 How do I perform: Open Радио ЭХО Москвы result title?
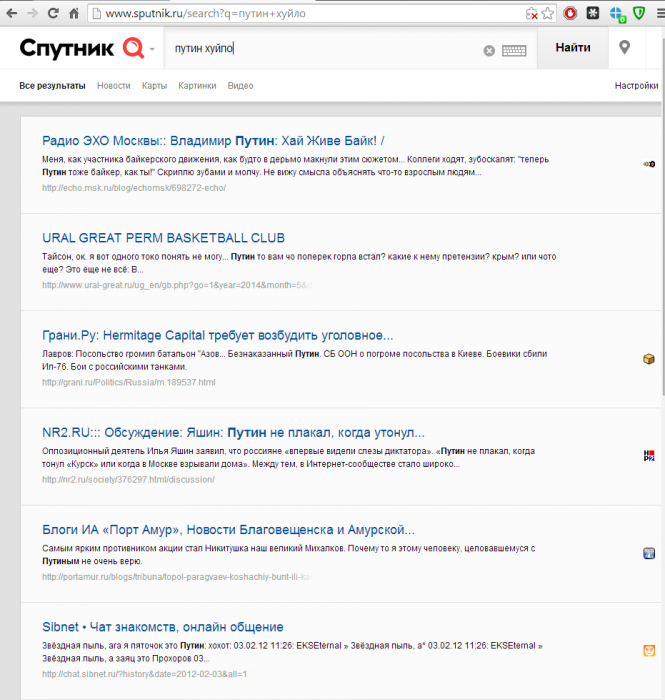point(213,141)
